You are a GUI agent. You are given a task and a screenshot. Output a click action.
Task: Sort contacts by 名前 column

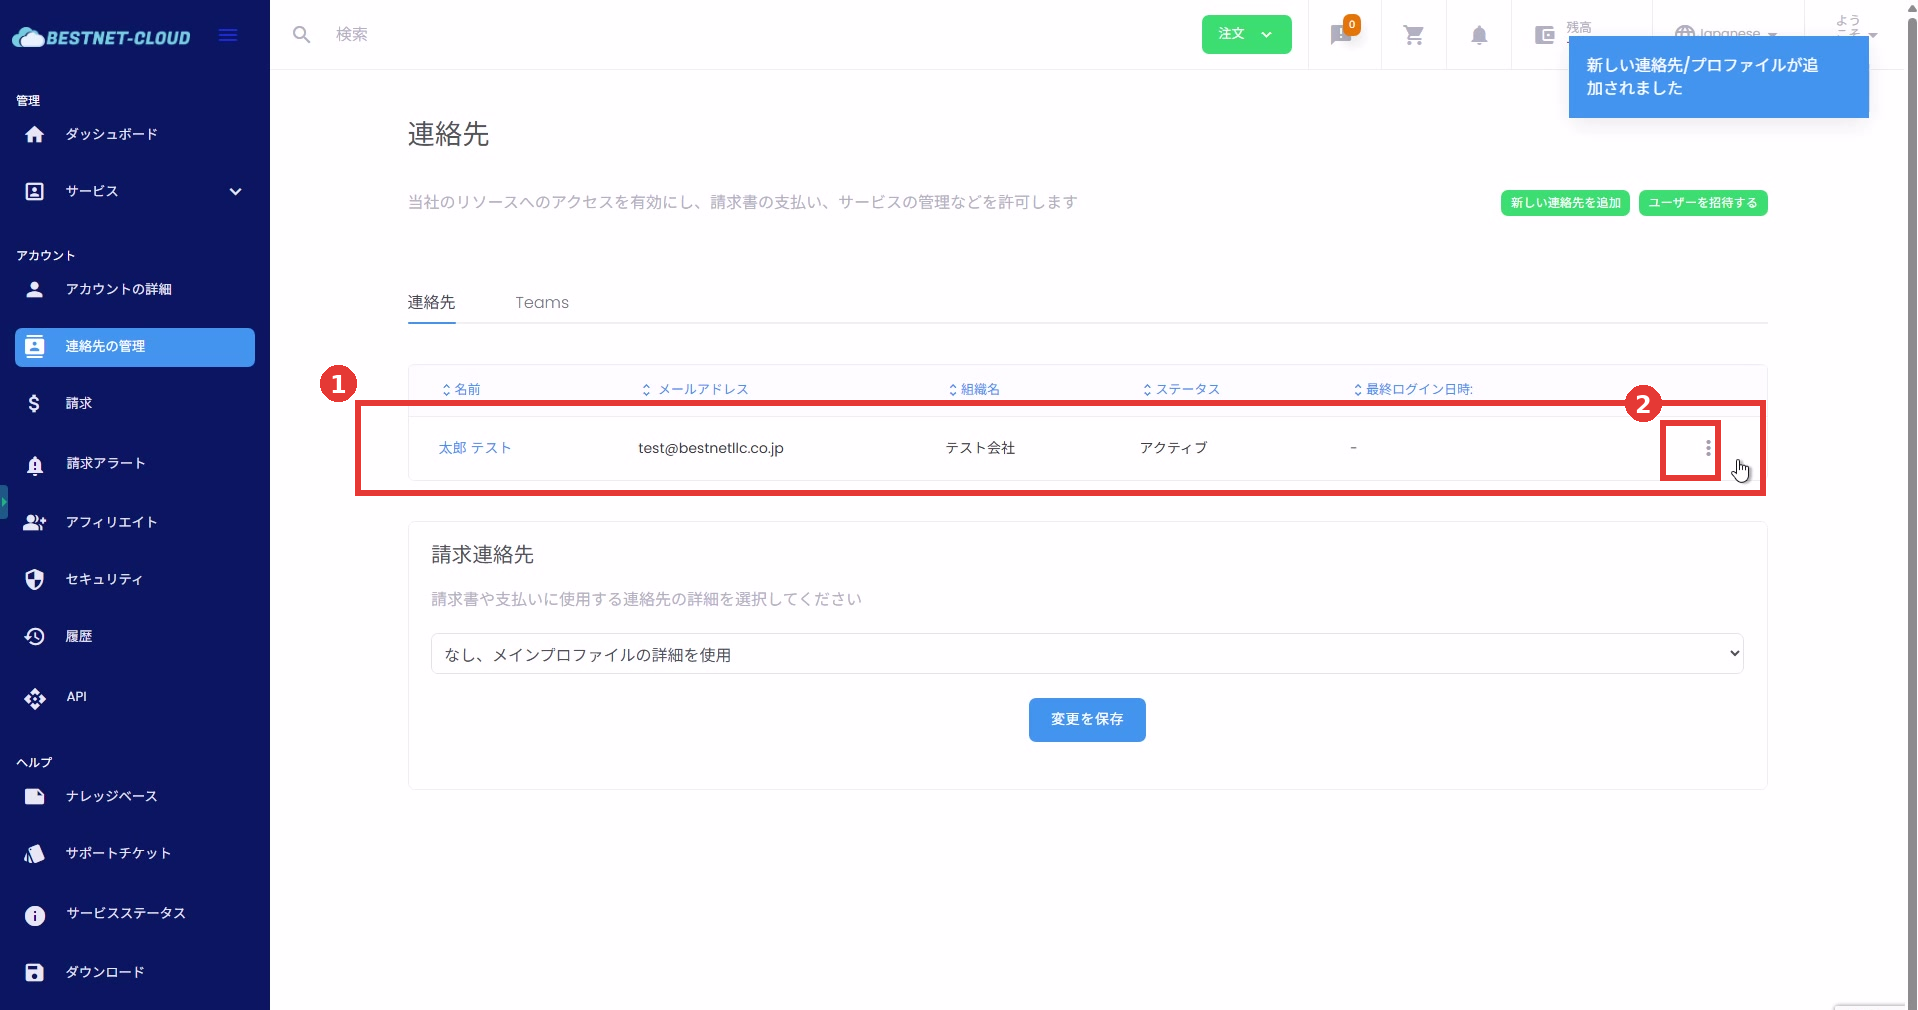point(461,389)
